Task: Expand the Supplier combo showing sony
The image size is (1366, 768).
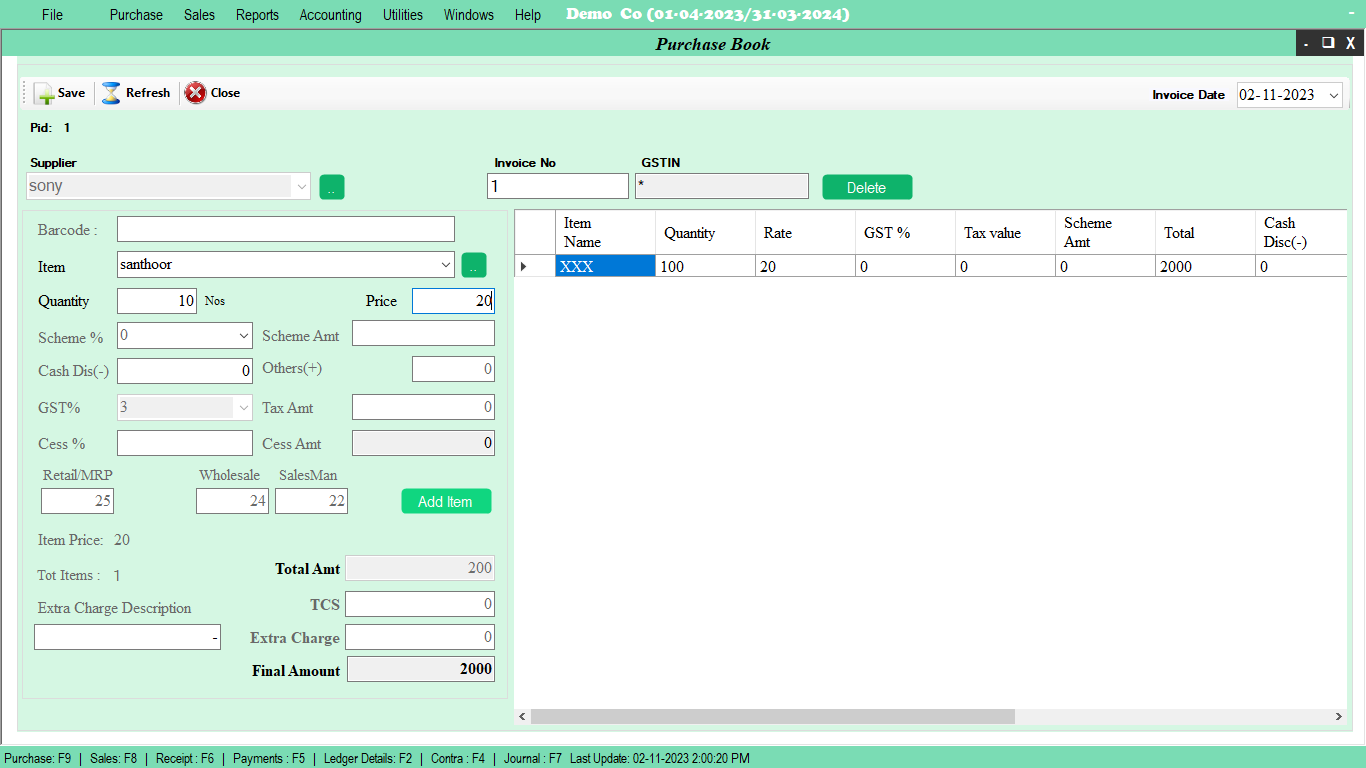Action: coord(301,186)
